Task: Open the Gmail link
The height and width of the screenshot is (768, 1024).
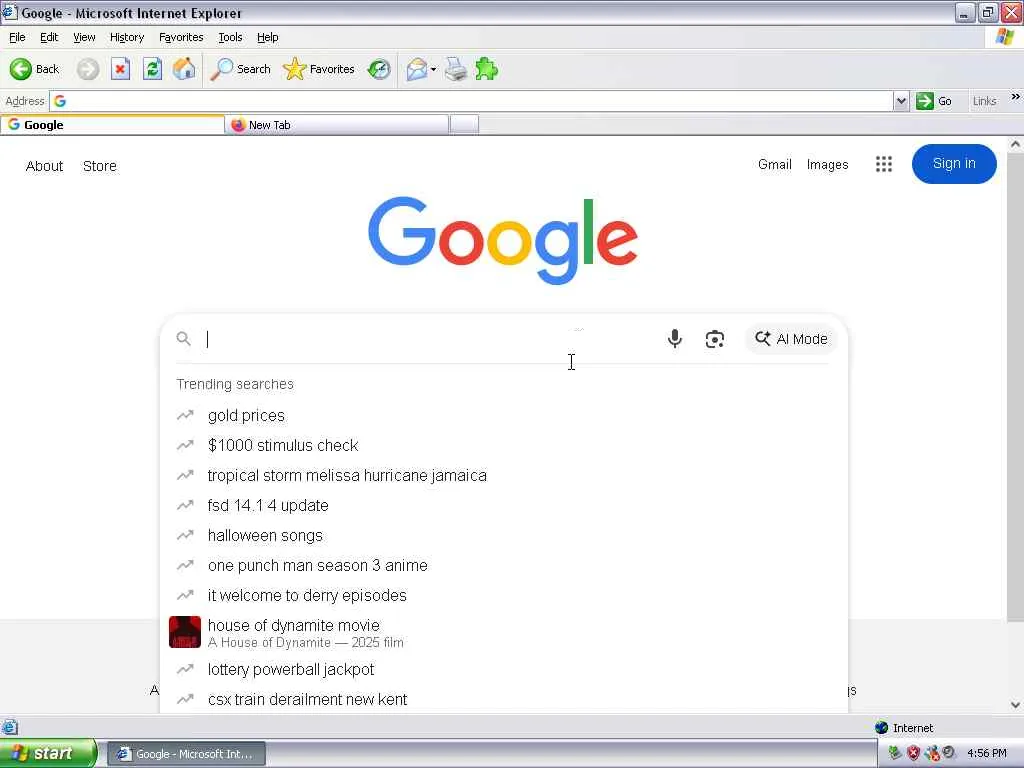Action: pos(775,165)
